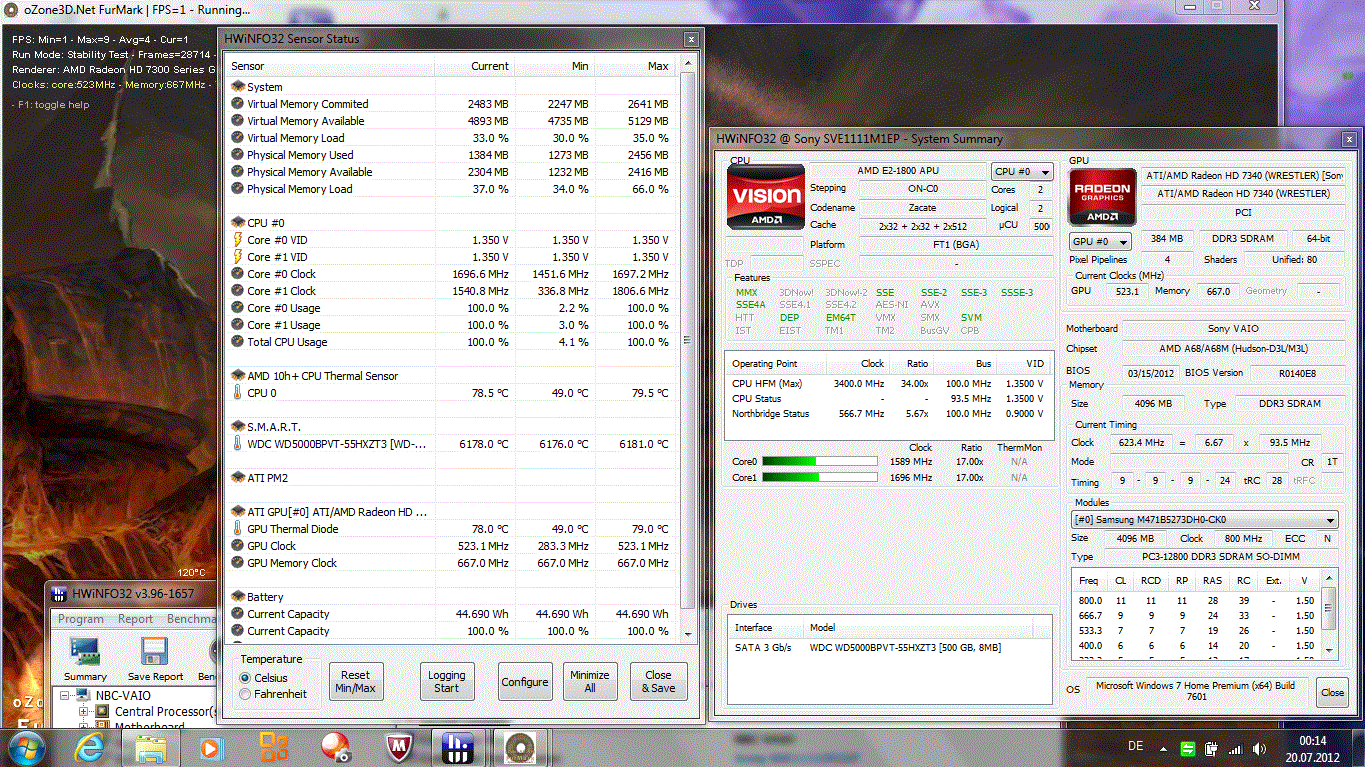
Task: Click the memory timings table scrollbar
Action: (x=1330, y=610)
